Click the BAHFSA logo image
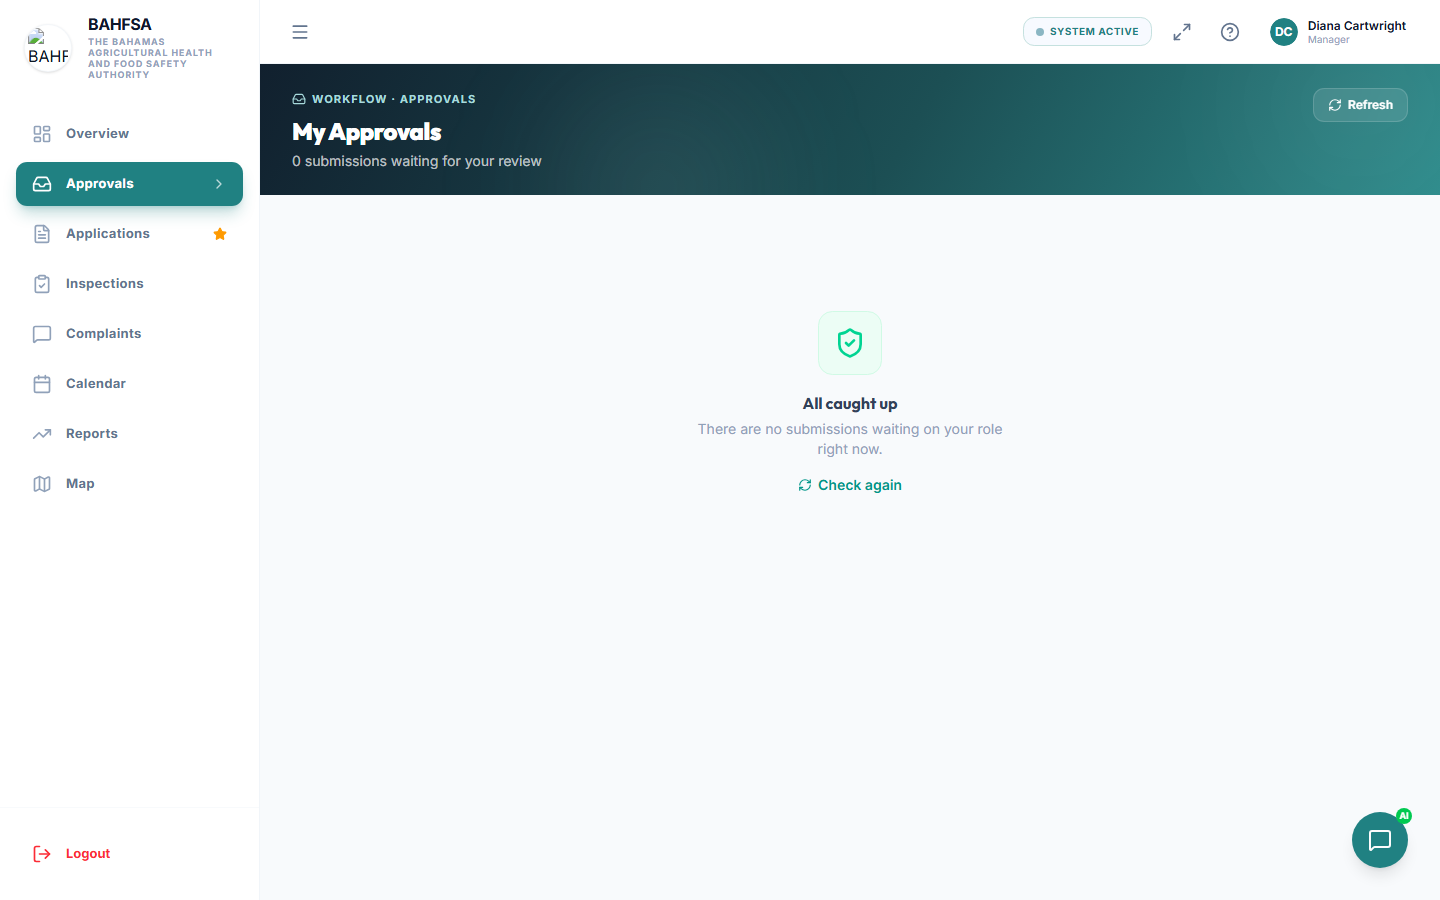This screenshot has width=1440, height=900. tap(48, 48)
